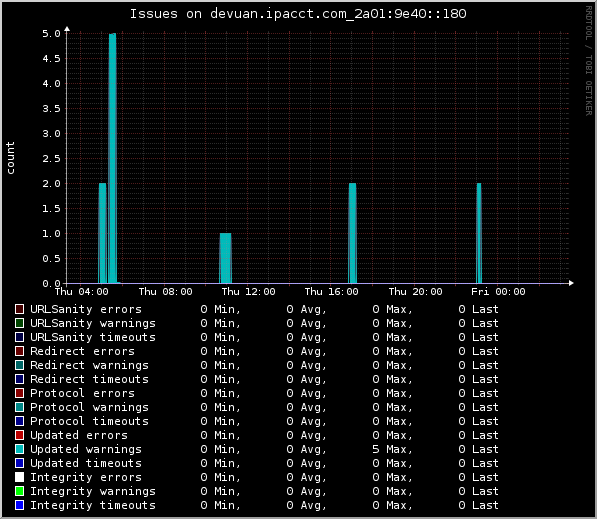Click the Integrity errors white swatch
Screen dimensions: 597x519
click(19, 477)
